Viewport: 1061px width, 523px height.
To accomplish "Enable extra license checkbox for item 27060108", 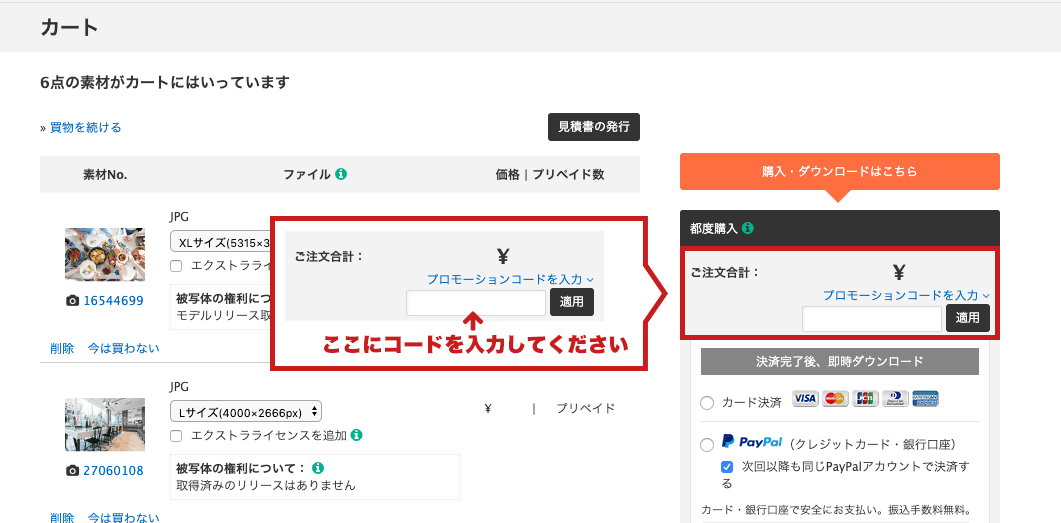I will click(x=176, y=435).
